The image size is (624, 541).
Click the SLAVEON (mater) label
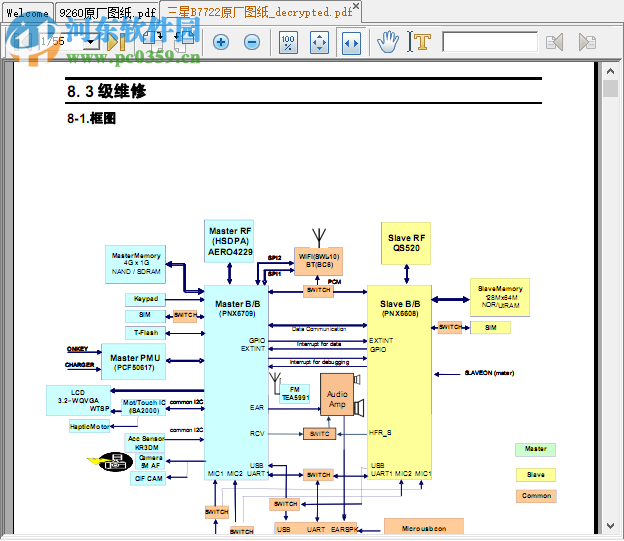point(489,373)
